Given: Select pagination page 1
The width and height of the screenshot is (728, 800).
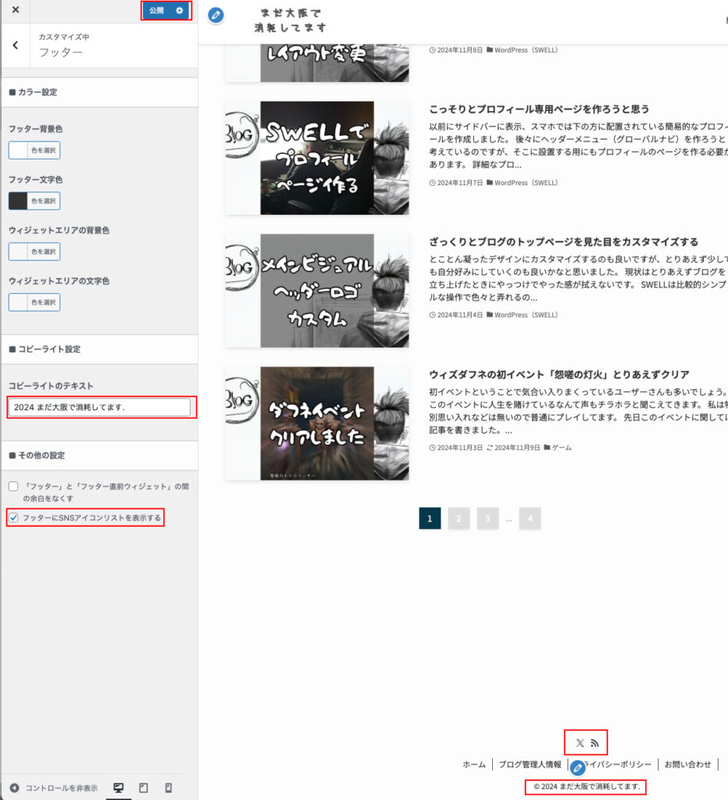Looking at the screenshot, I should (430, 518).
